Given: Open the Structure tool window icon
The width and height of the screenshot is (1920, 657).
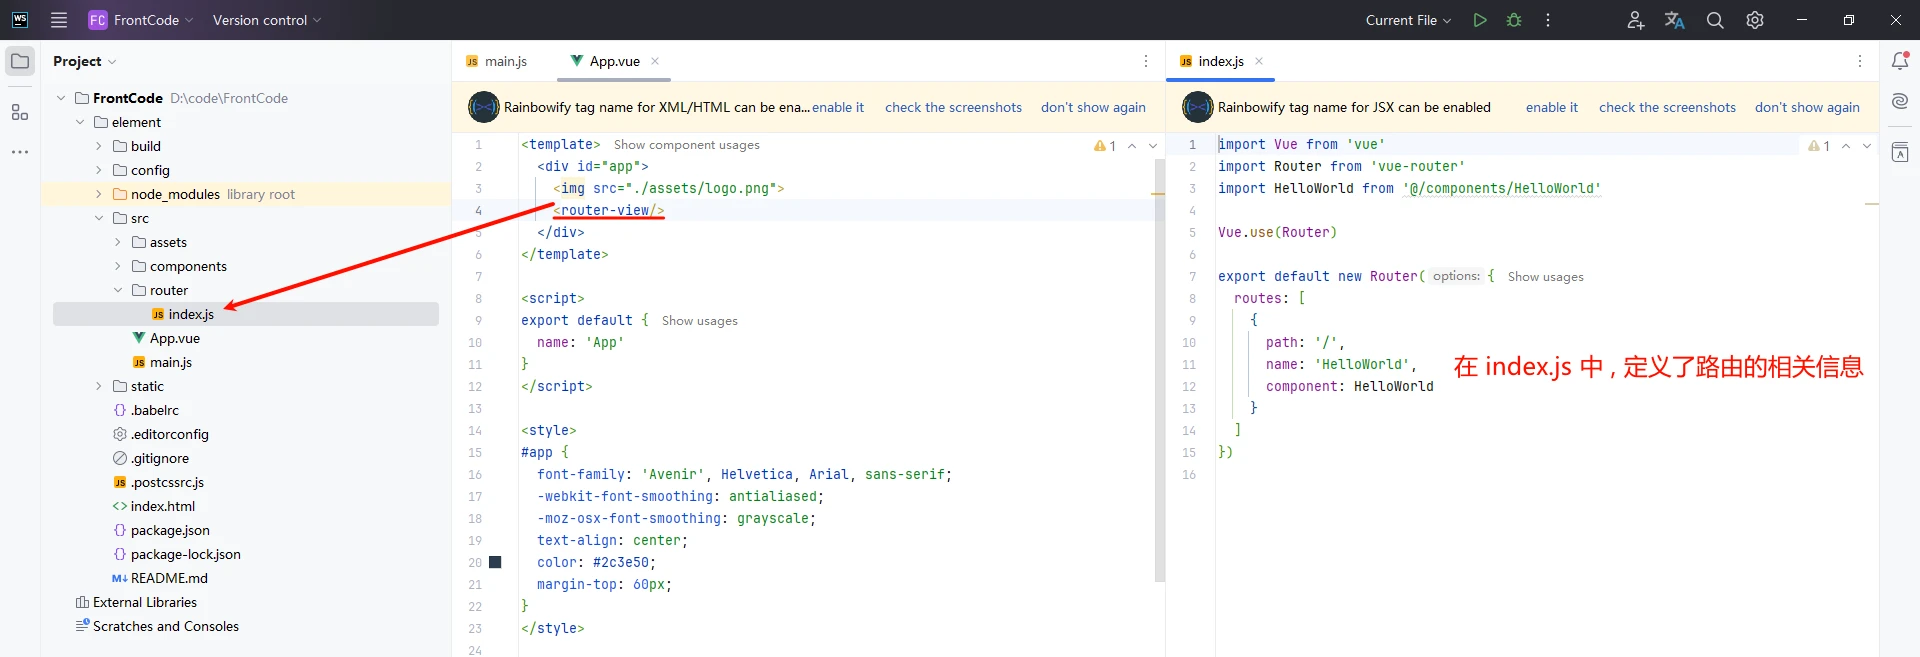Looking at the screenshot, I should point(20,112).
